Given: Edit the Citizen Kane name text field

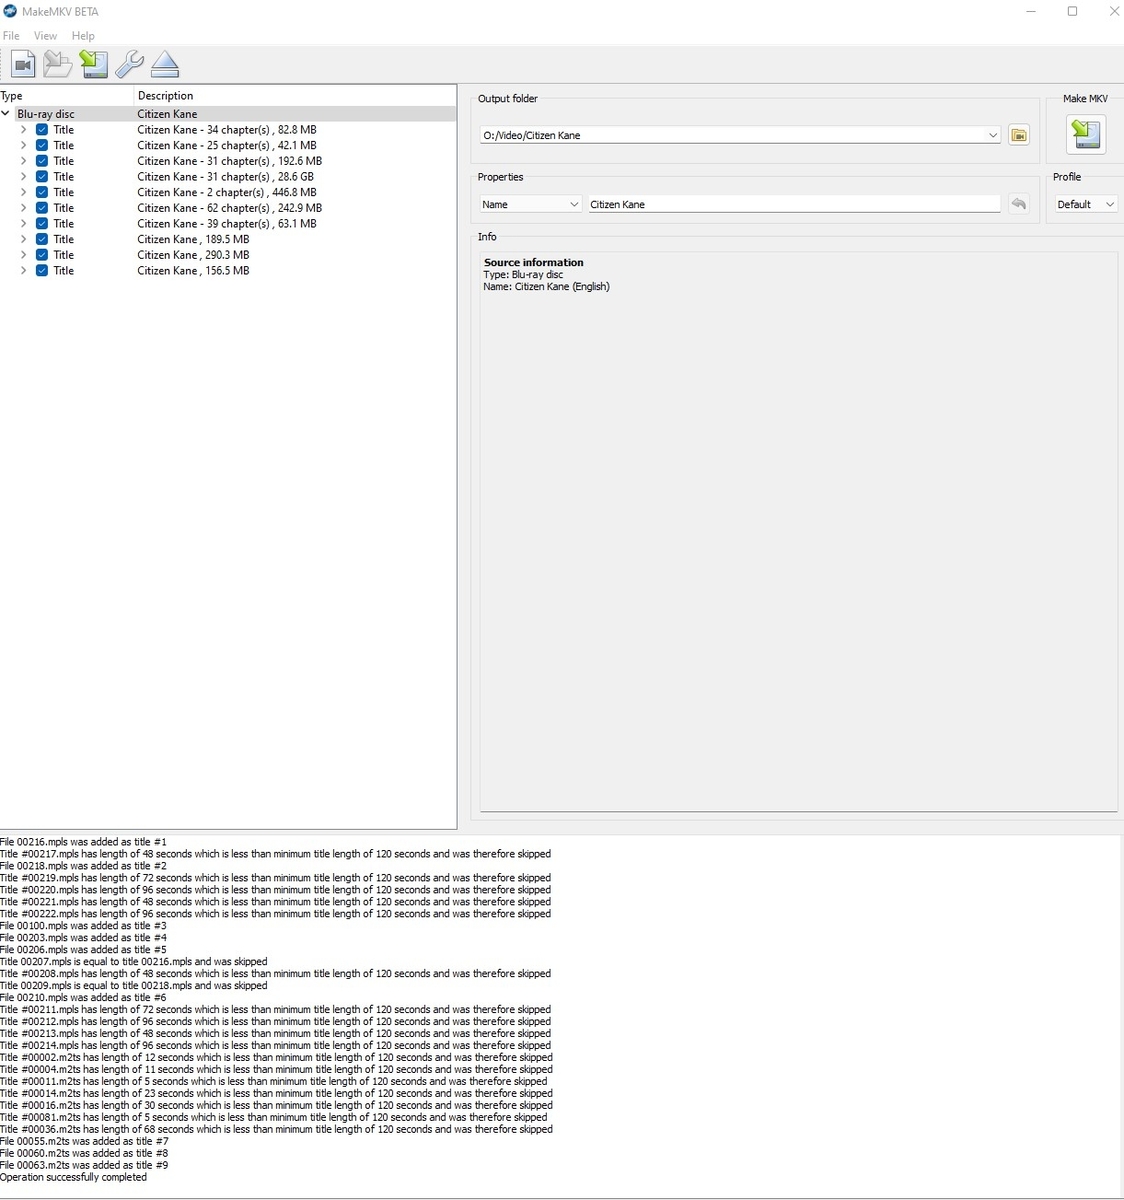Looking at the screenshot, I should (x=794, y=204).
